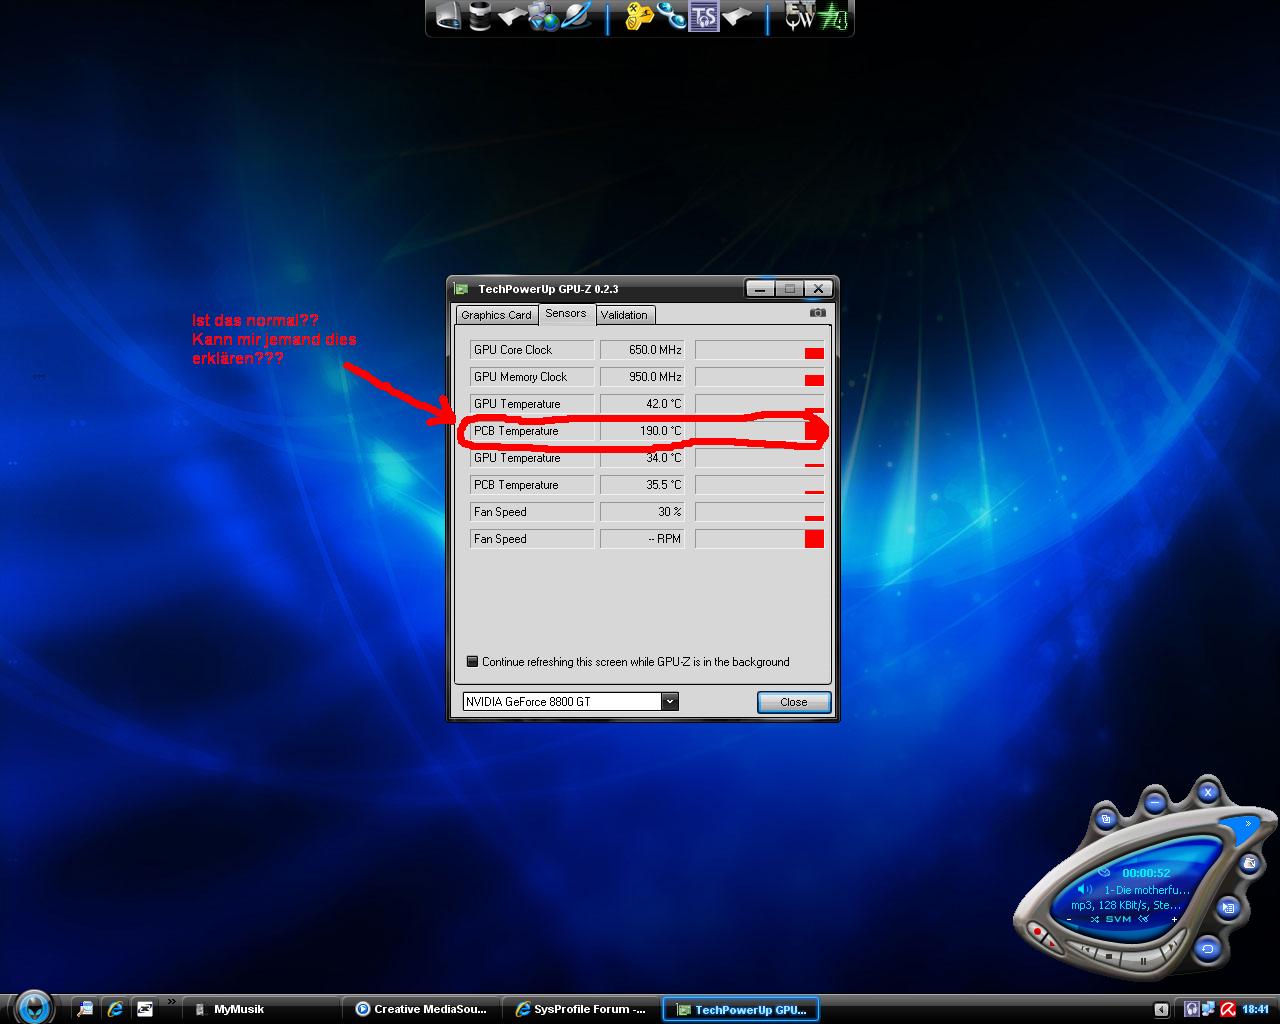Decrease volume with minus in player display
Viewport: 1280px width, 1024px height.
tap(1069, 919)
